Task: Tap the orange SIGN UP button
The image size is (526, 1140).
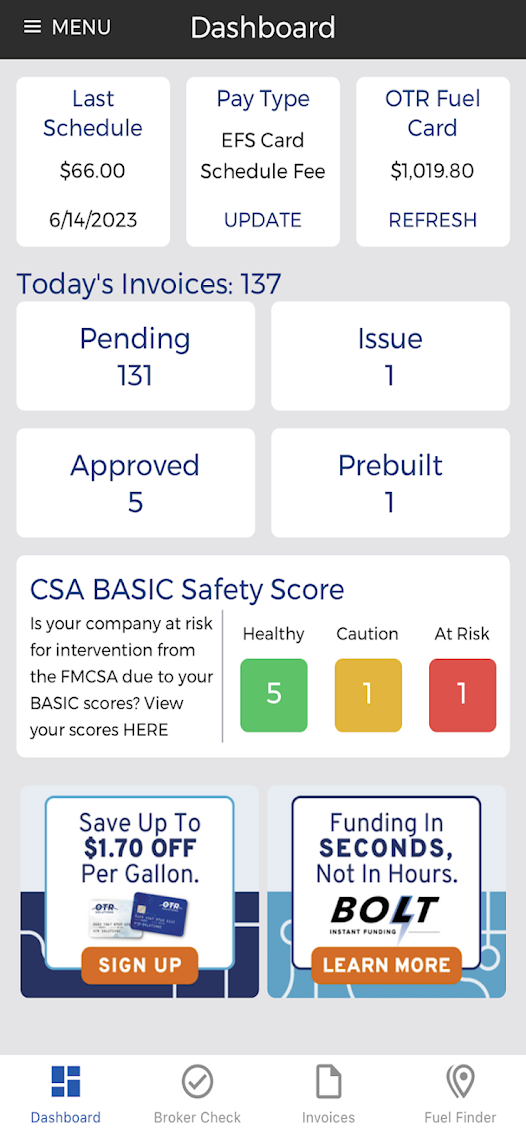Action: 140,965
